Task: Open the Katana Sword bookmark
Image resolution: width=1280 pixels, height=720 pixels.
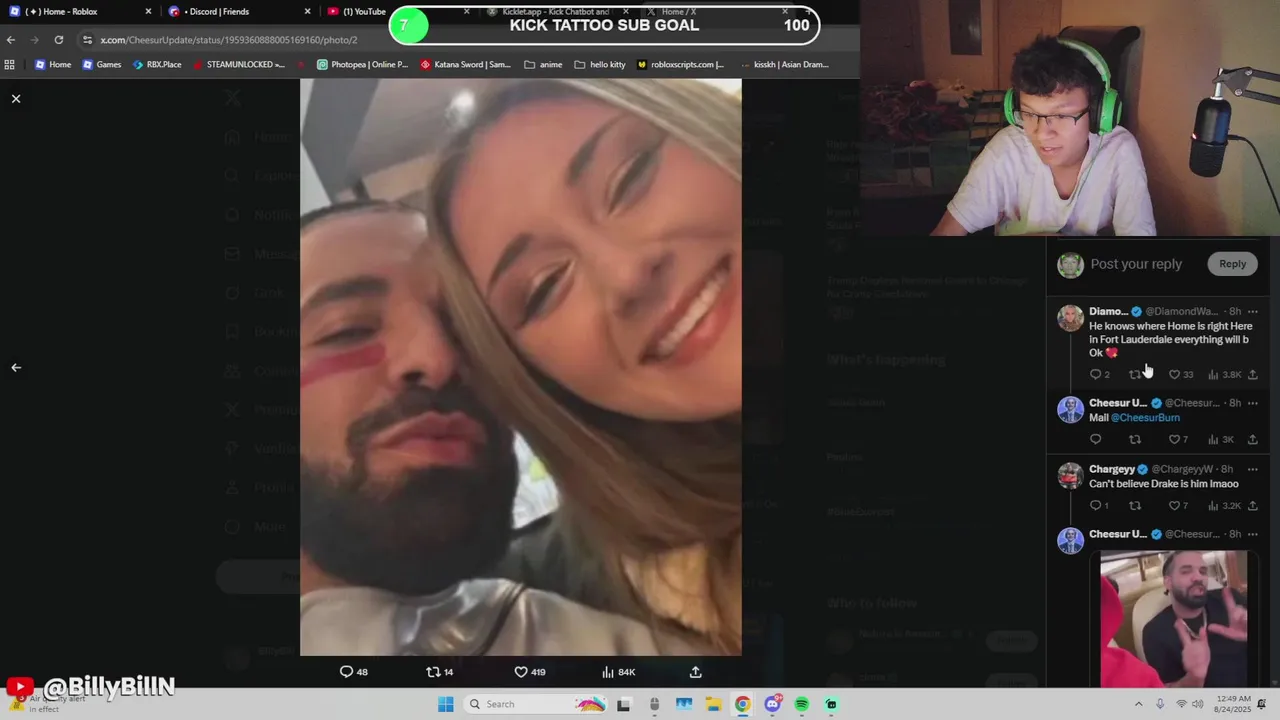Action: click(x=465, y=64)
